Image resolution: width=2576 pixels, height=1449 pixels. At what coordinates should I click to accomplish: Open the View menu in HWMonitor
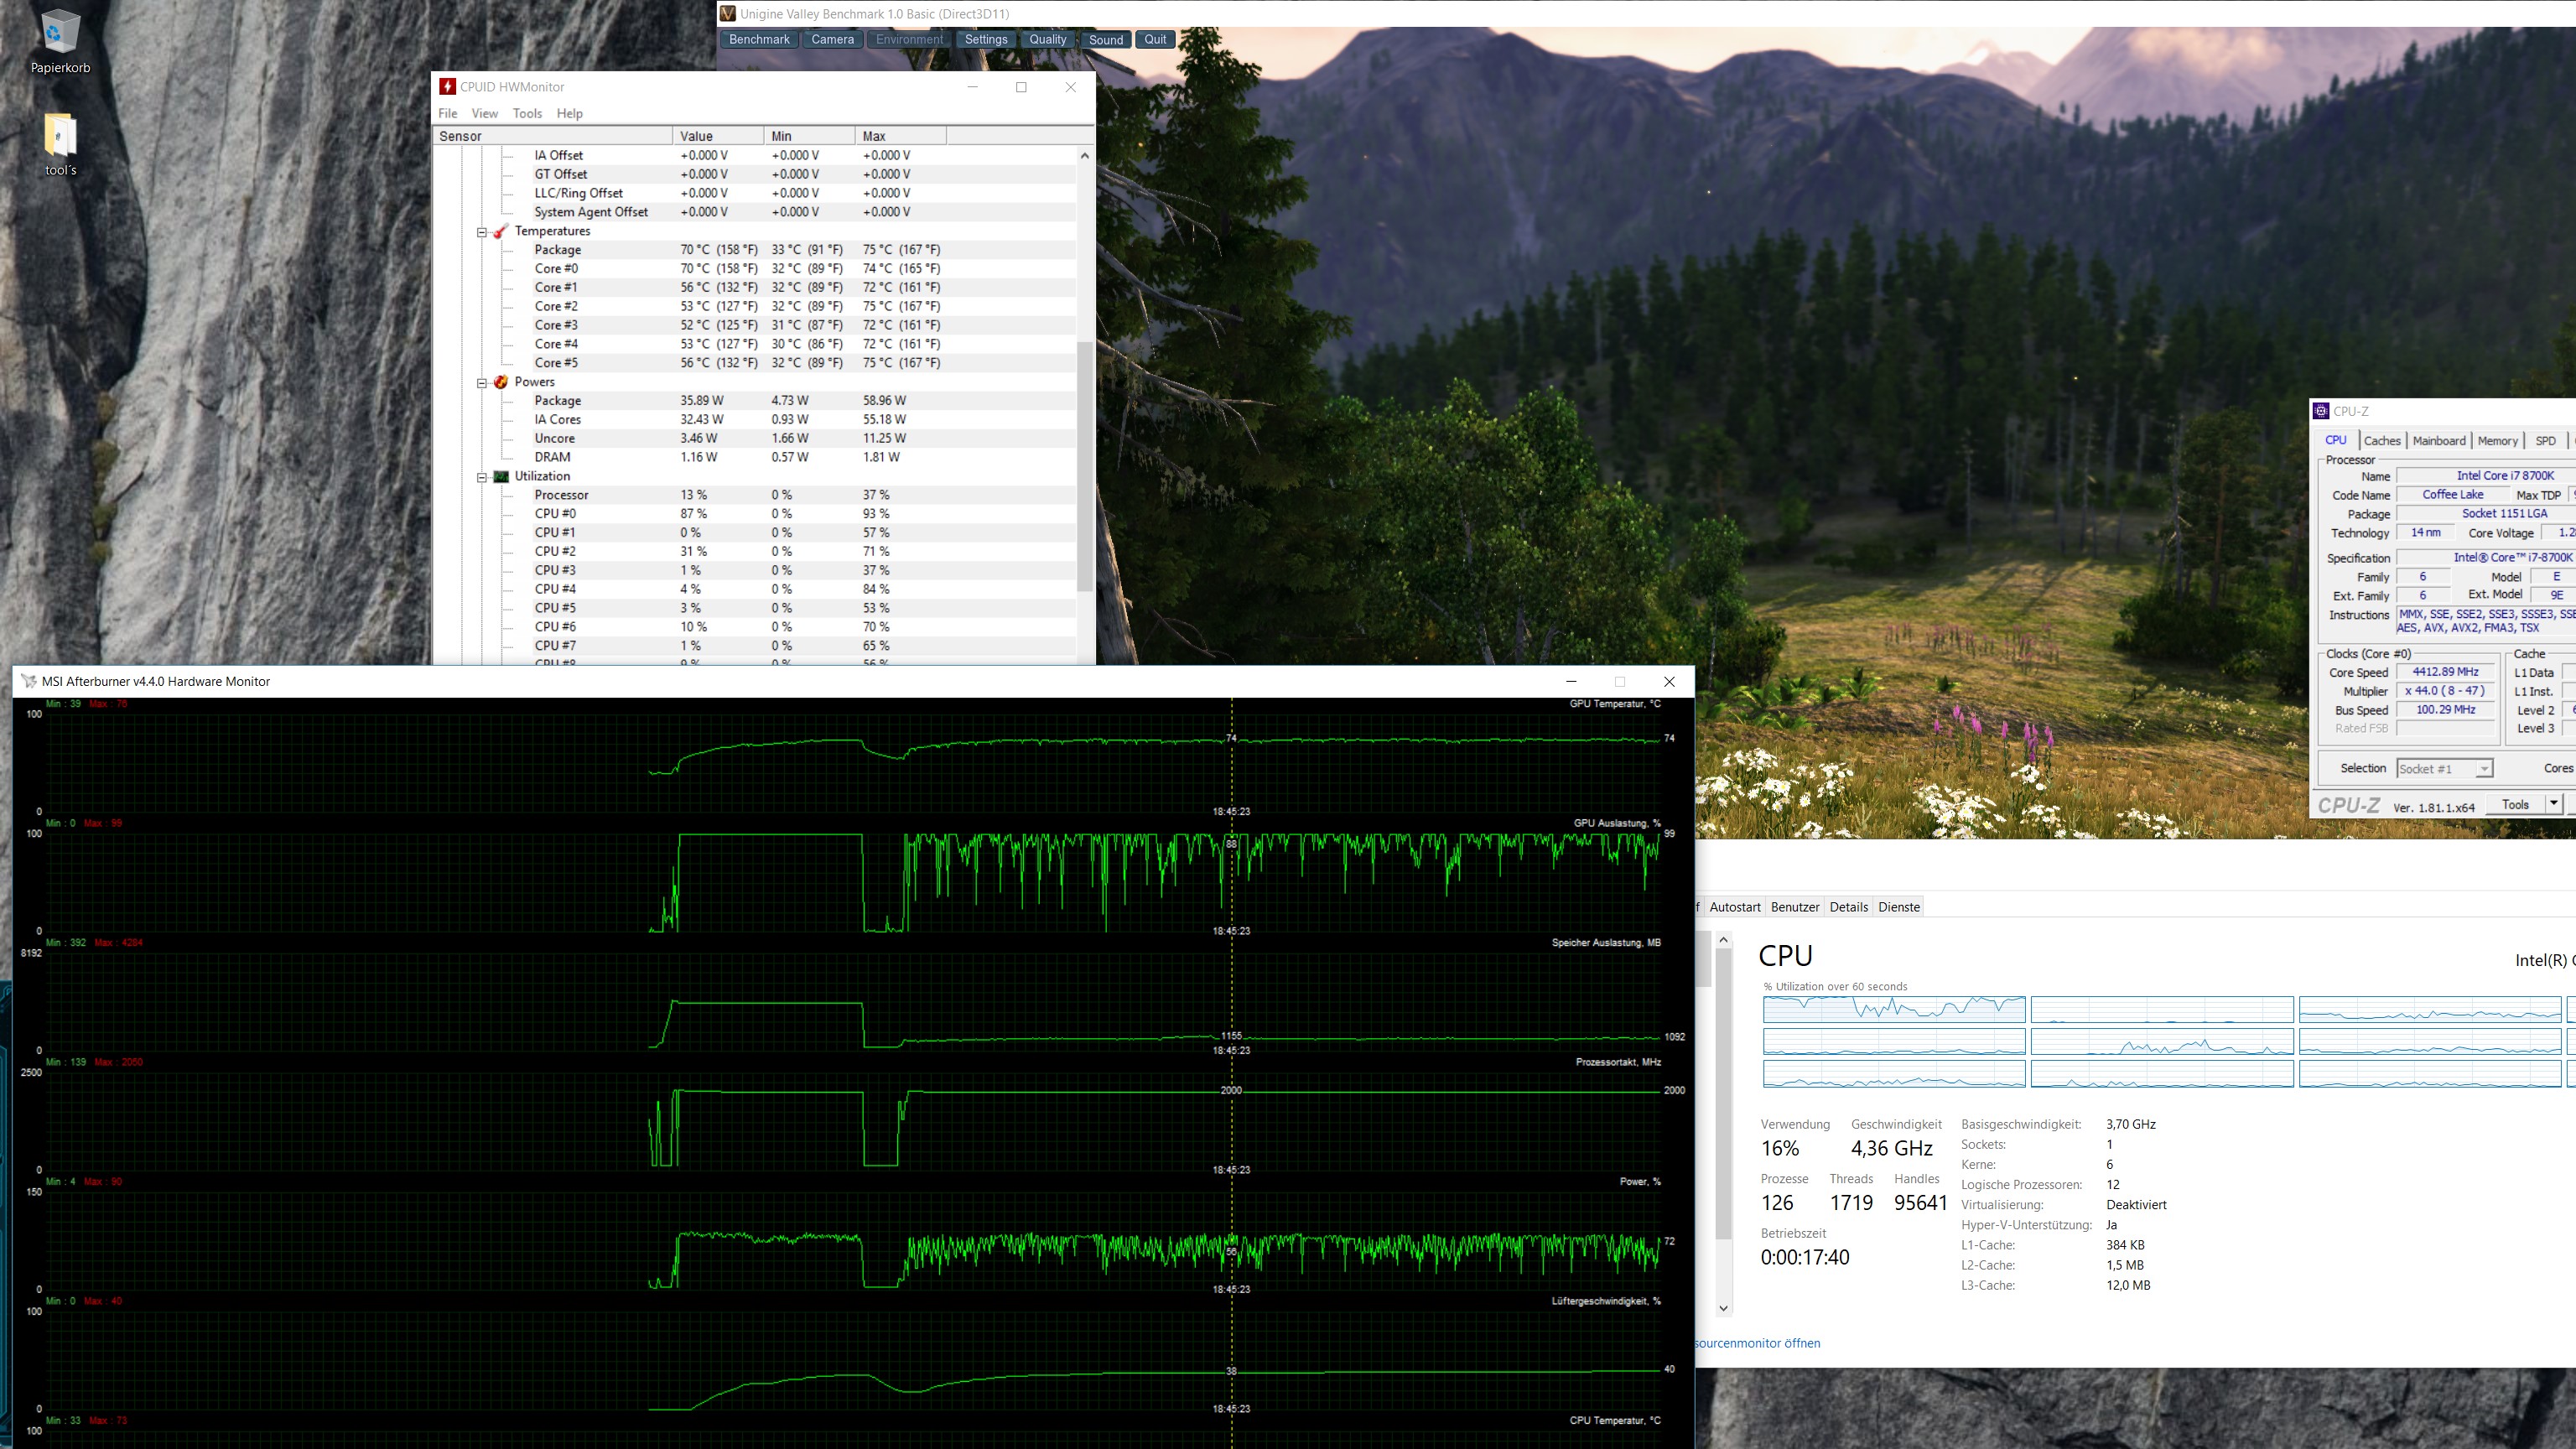pos(484,113)
